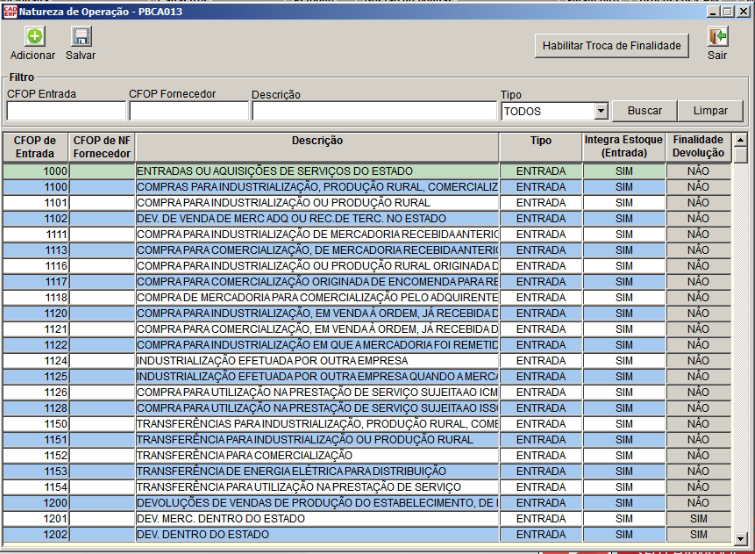
Task: Select CFOP cell 1154
Action: click(x=36, y=487)
